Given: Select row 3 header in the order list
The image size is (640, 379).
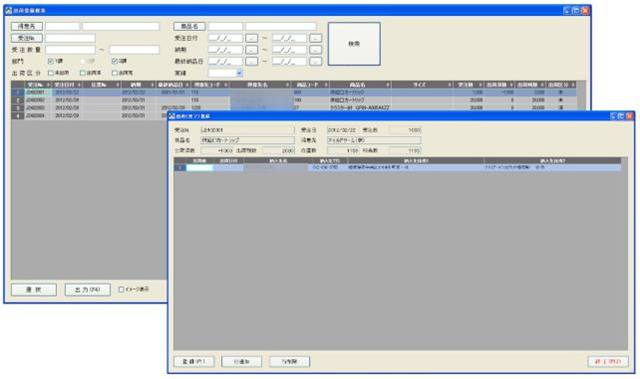Looking at the screenshot, I should pos(18,108).
